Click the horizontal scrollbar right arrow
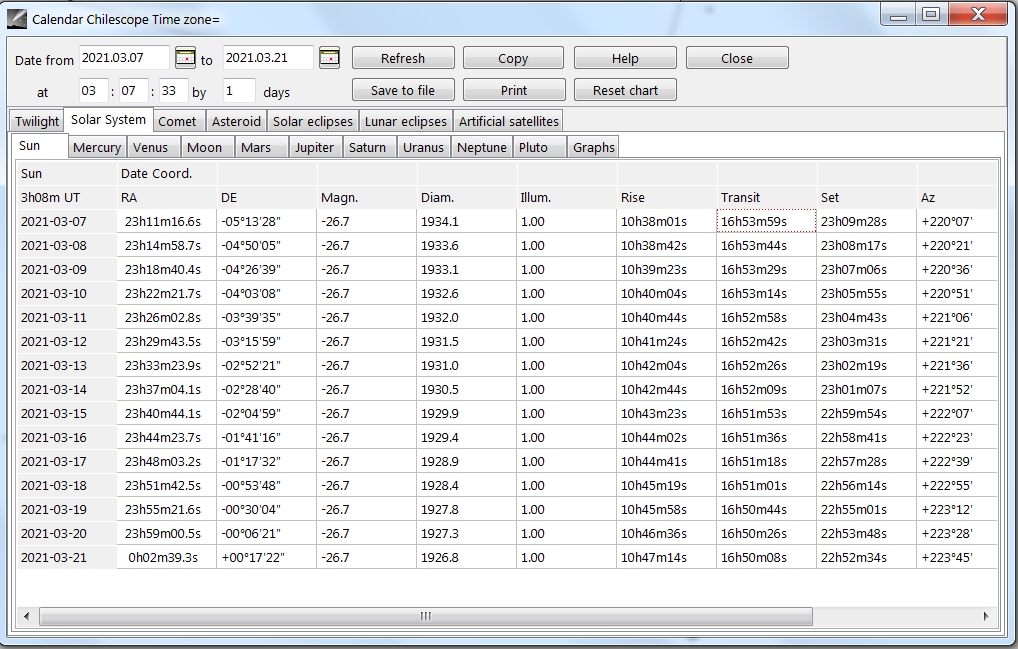 pyautogui.click(x=986, y=616)
